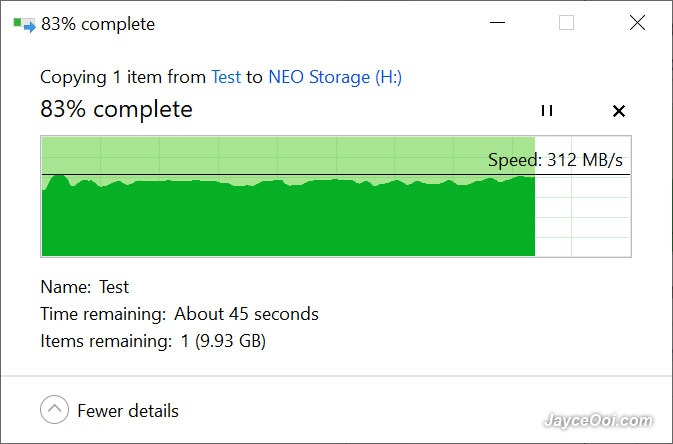
Task: Open the Test source folder link
Action: pos(226,77)
